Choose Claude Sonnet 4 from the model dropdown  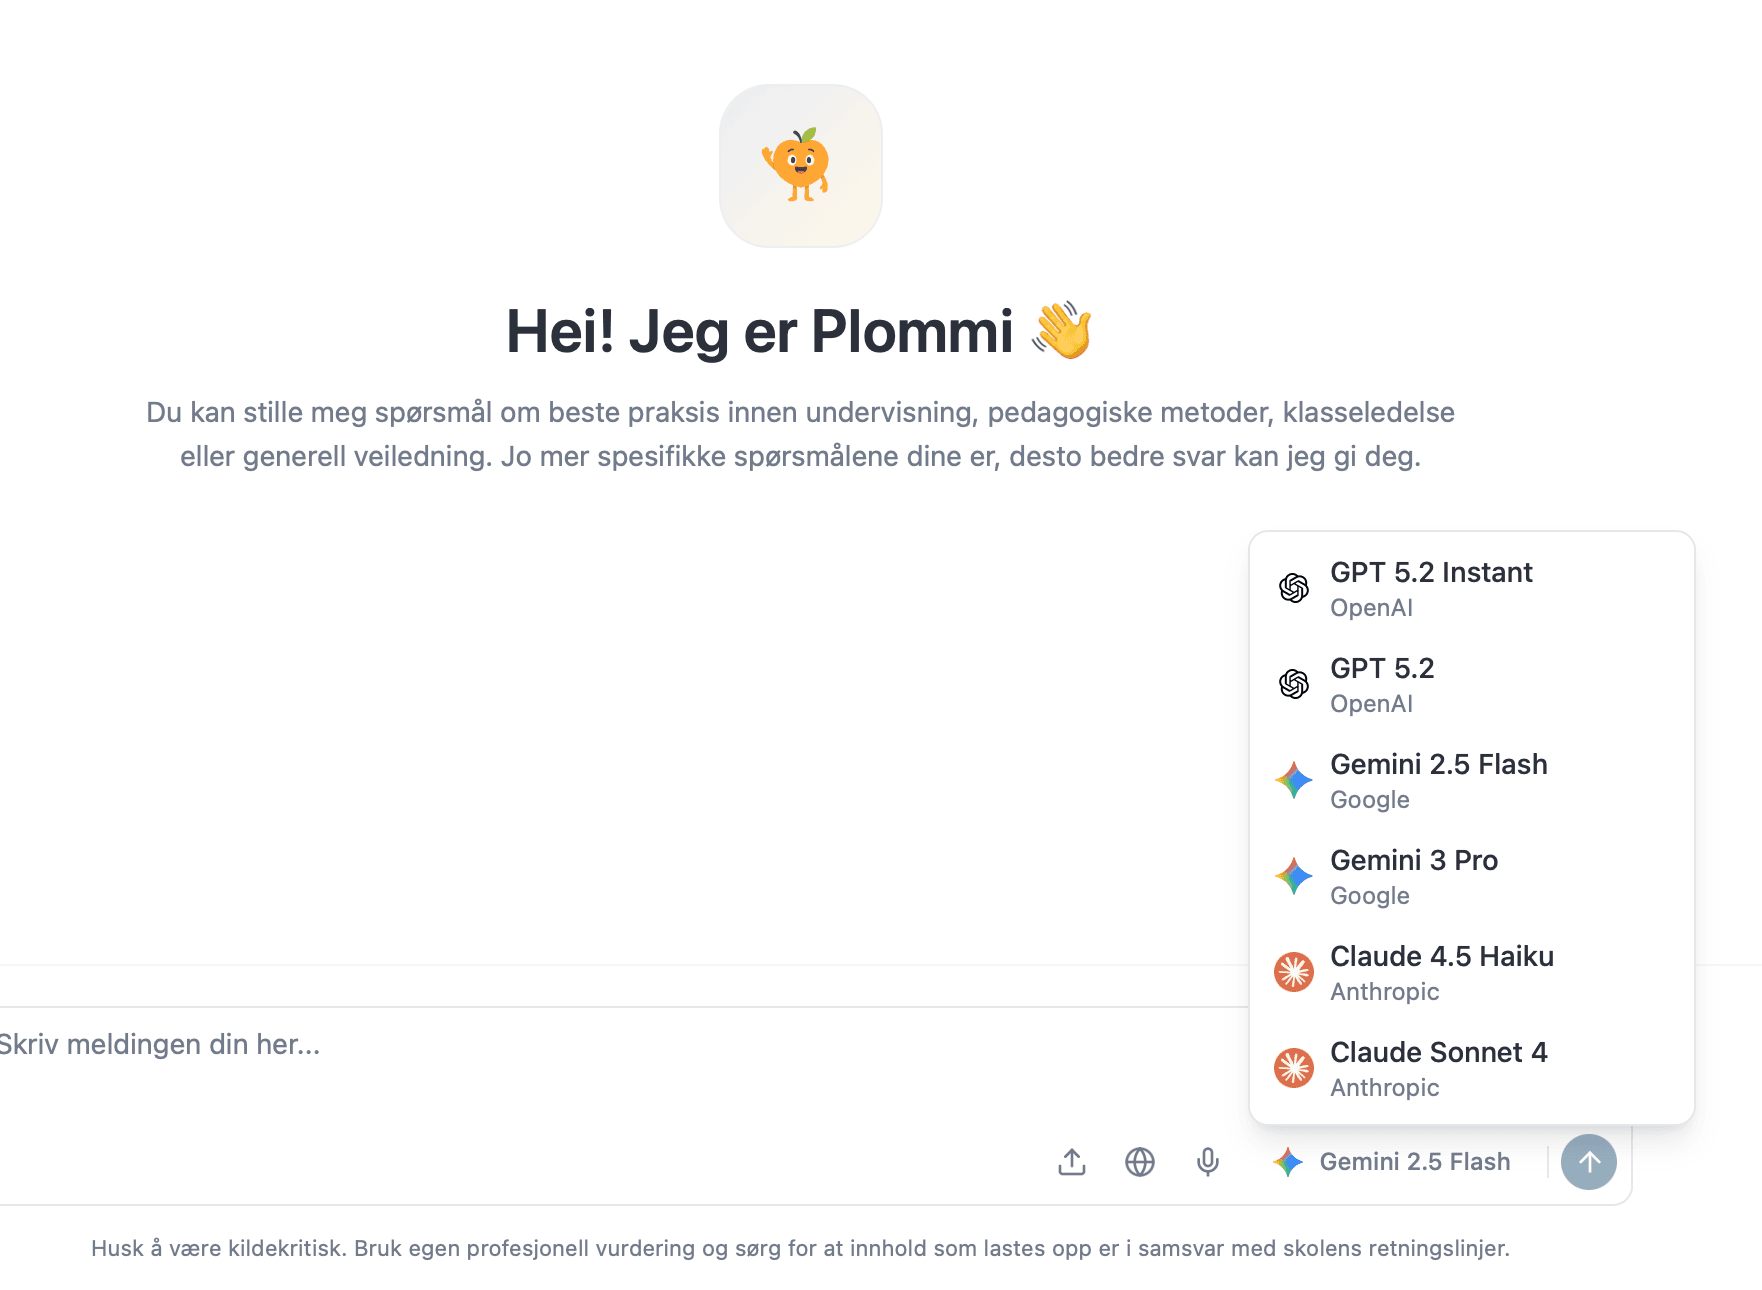[1439, 1052]
